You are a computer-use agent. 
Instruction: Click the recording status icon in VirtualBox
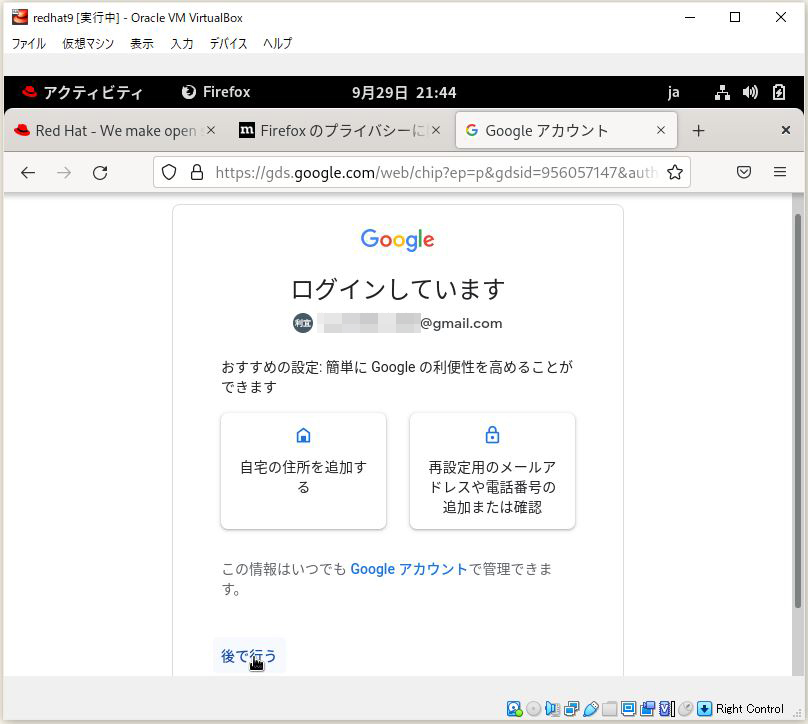pos(648,709)
